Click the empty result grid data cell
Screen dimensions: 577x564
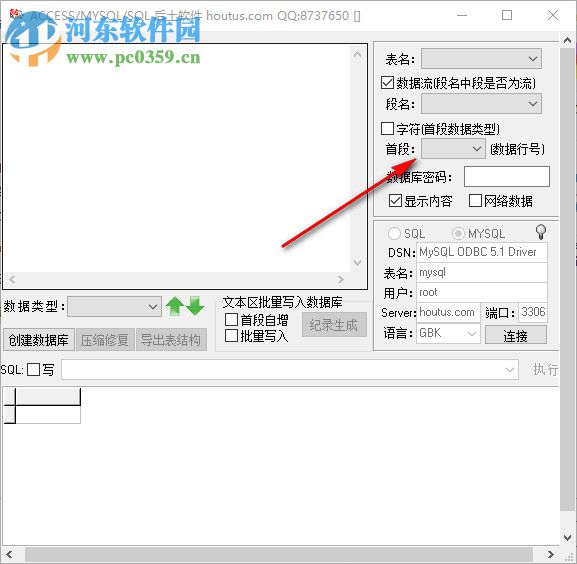pos(48,414)
